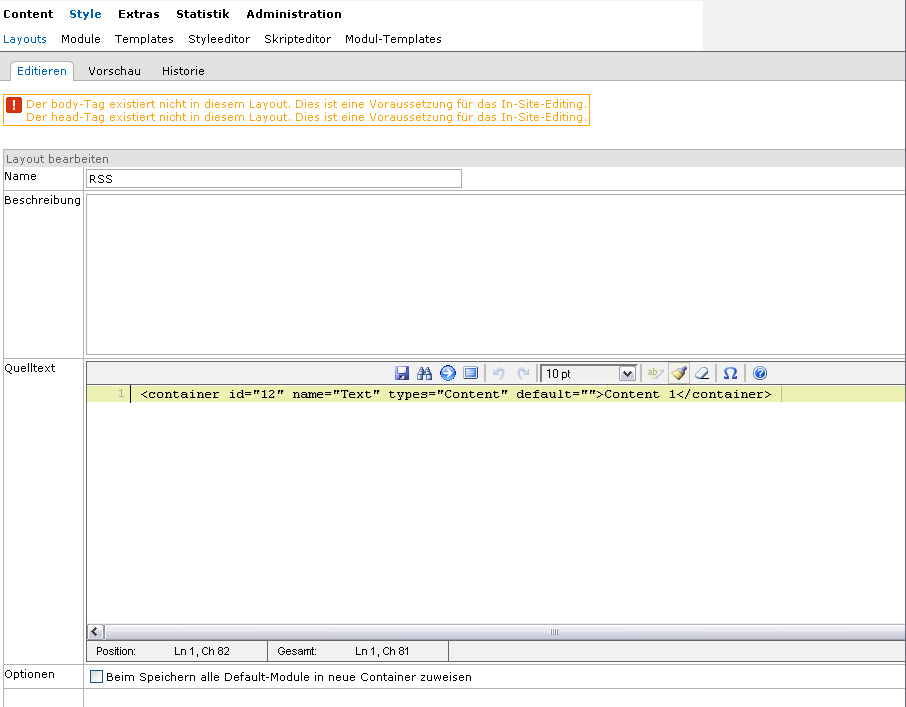
Task: Switch to the Vorschau tab
Action: point(114,71)
